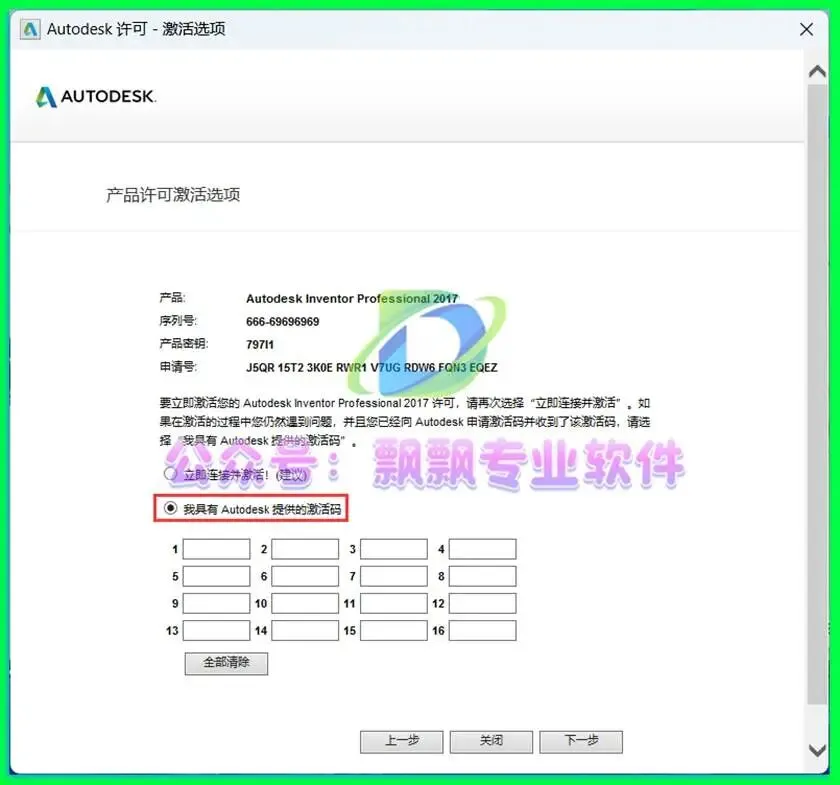840x785 pixels.
Task: Click the Autodesk icon in the title bar
Action: [30, 29]
